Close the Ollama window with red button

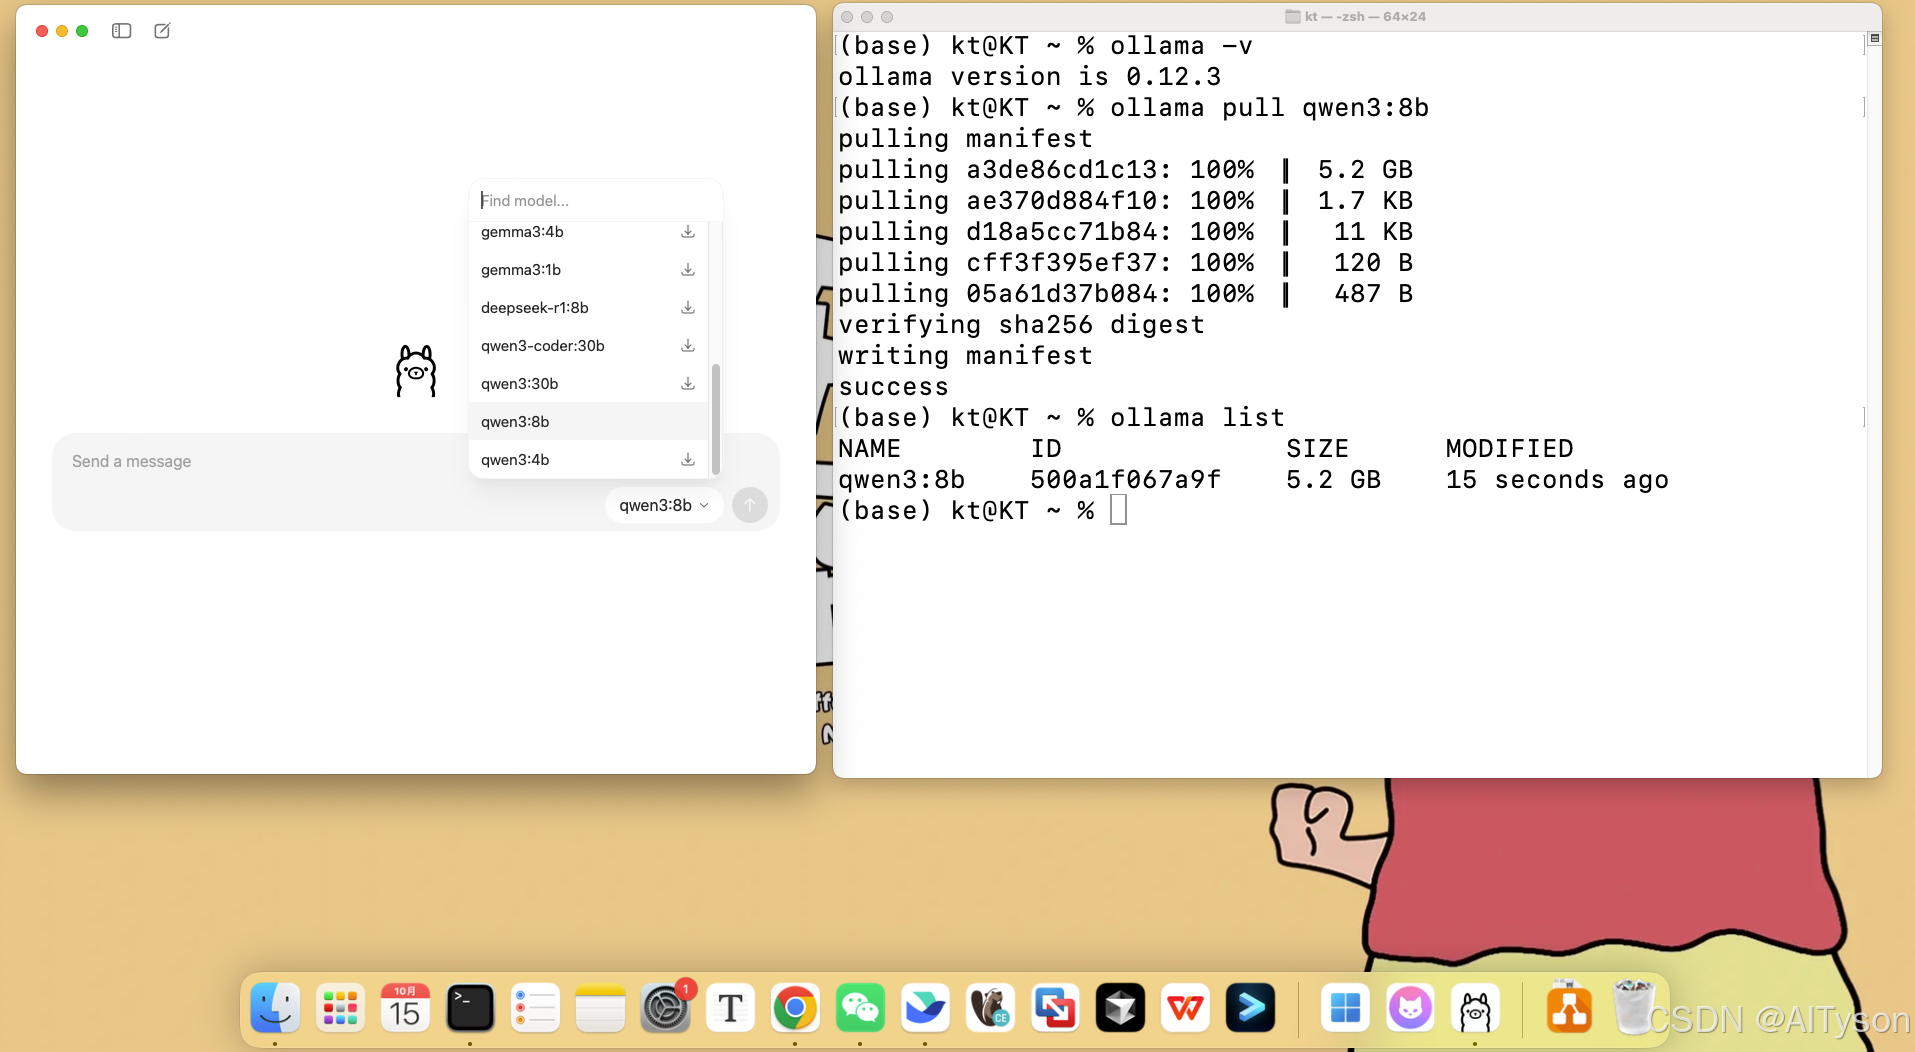tap(42, 31)
